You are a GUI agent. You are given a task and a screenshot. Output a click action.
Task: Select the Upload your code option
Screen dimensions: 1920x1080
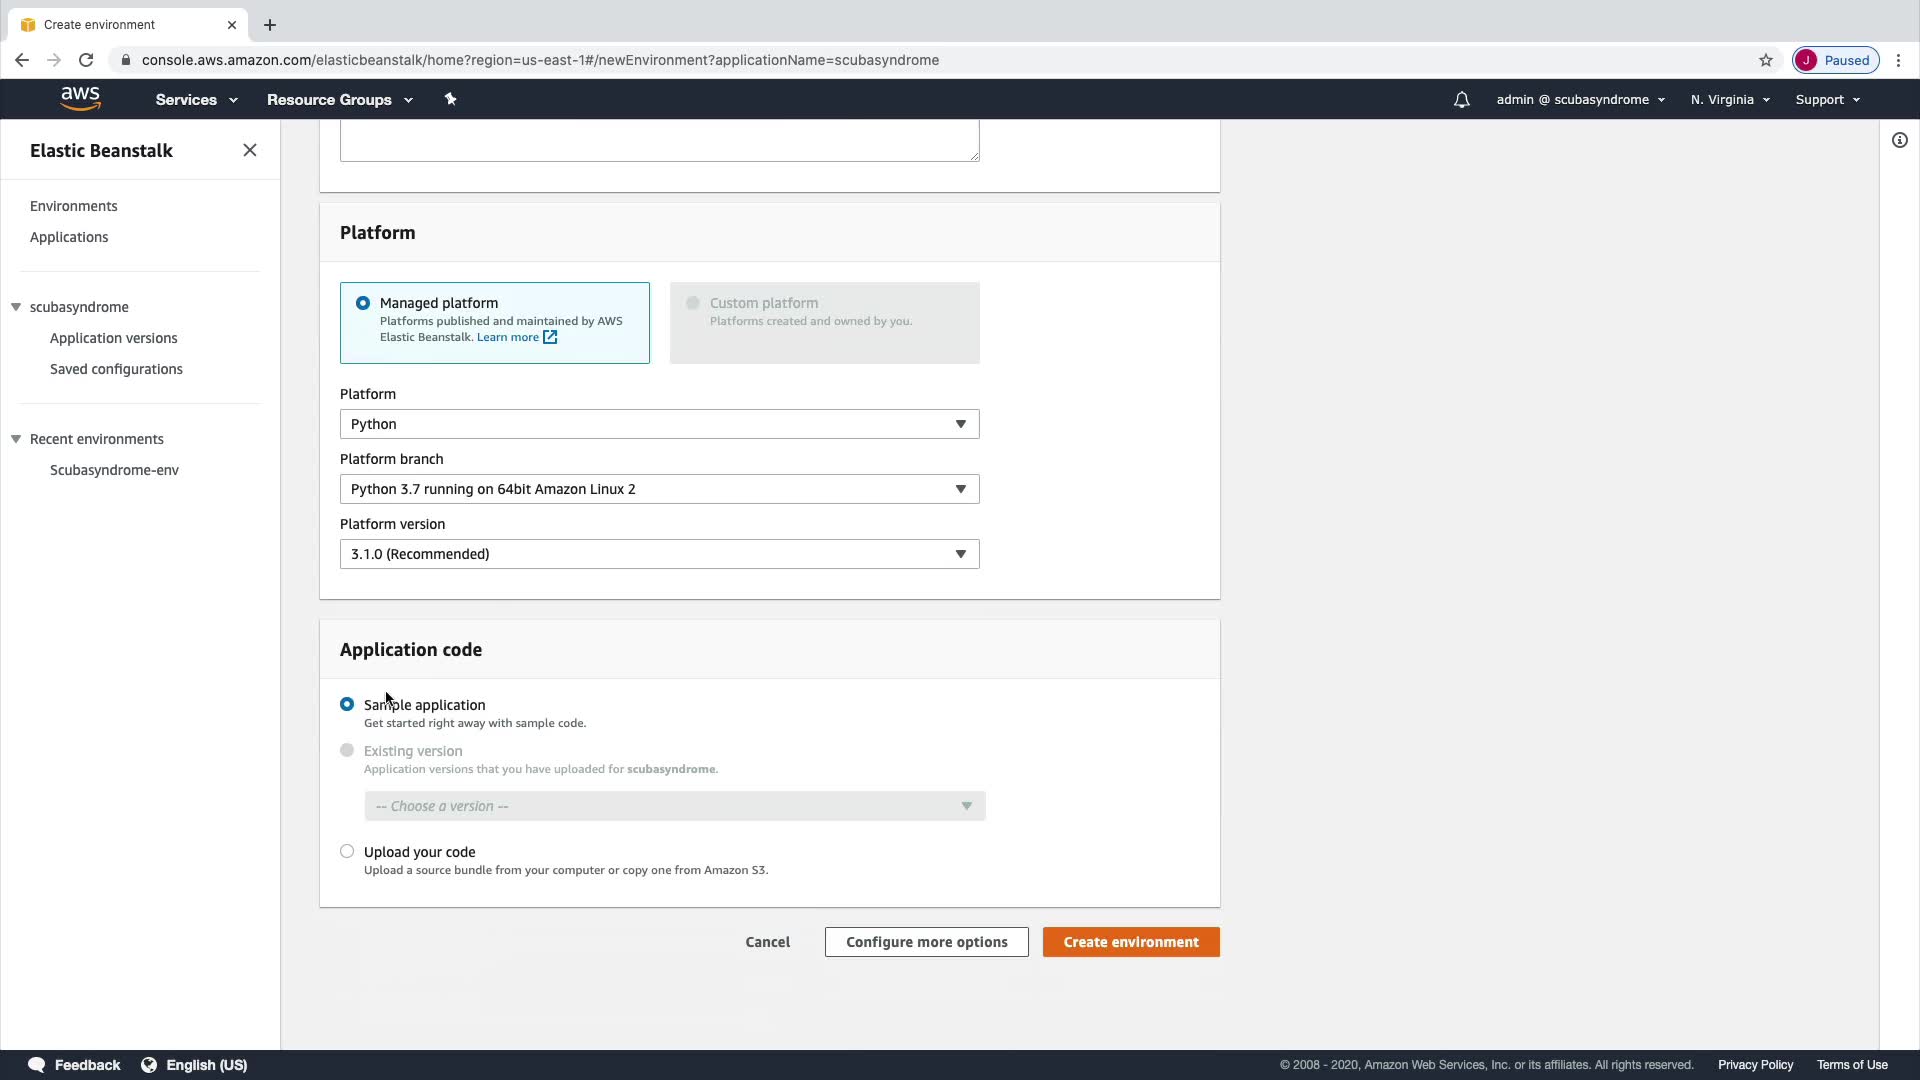[x=347, y=852]
